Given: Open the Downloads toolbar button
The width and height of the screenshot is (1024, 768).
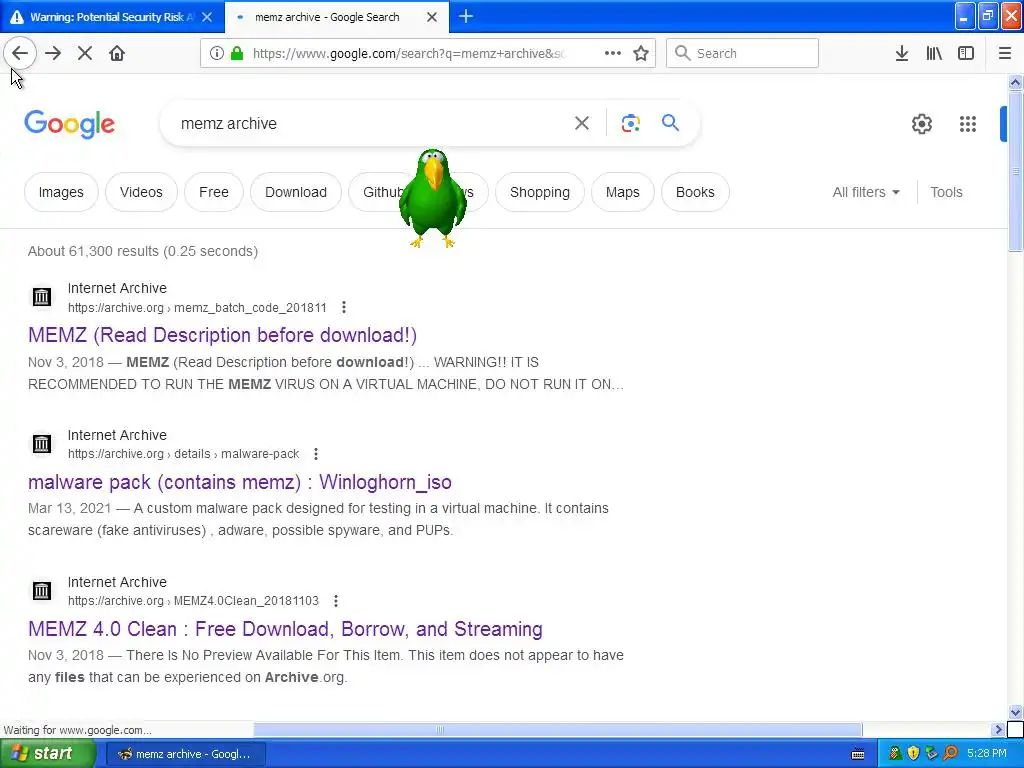Looking at the screenshot, I should [902, 54].
